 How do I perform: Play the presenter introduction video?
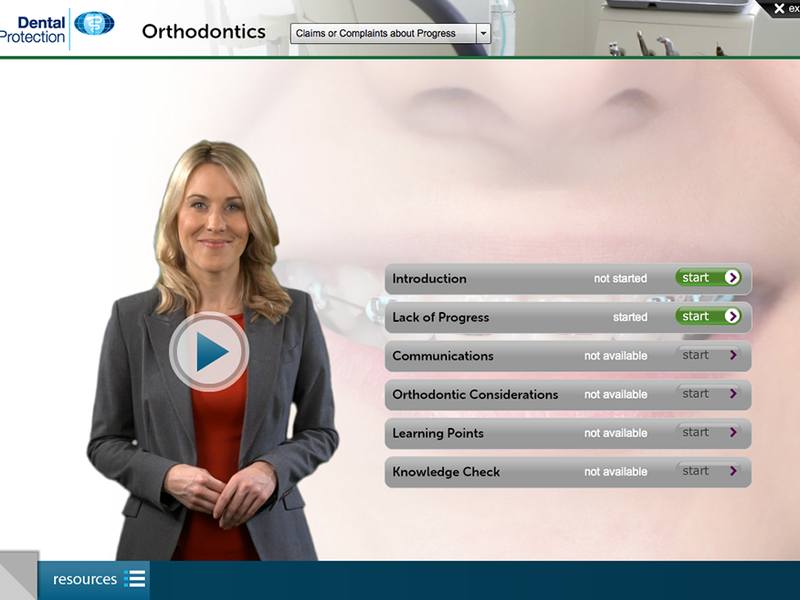[209, 352]
